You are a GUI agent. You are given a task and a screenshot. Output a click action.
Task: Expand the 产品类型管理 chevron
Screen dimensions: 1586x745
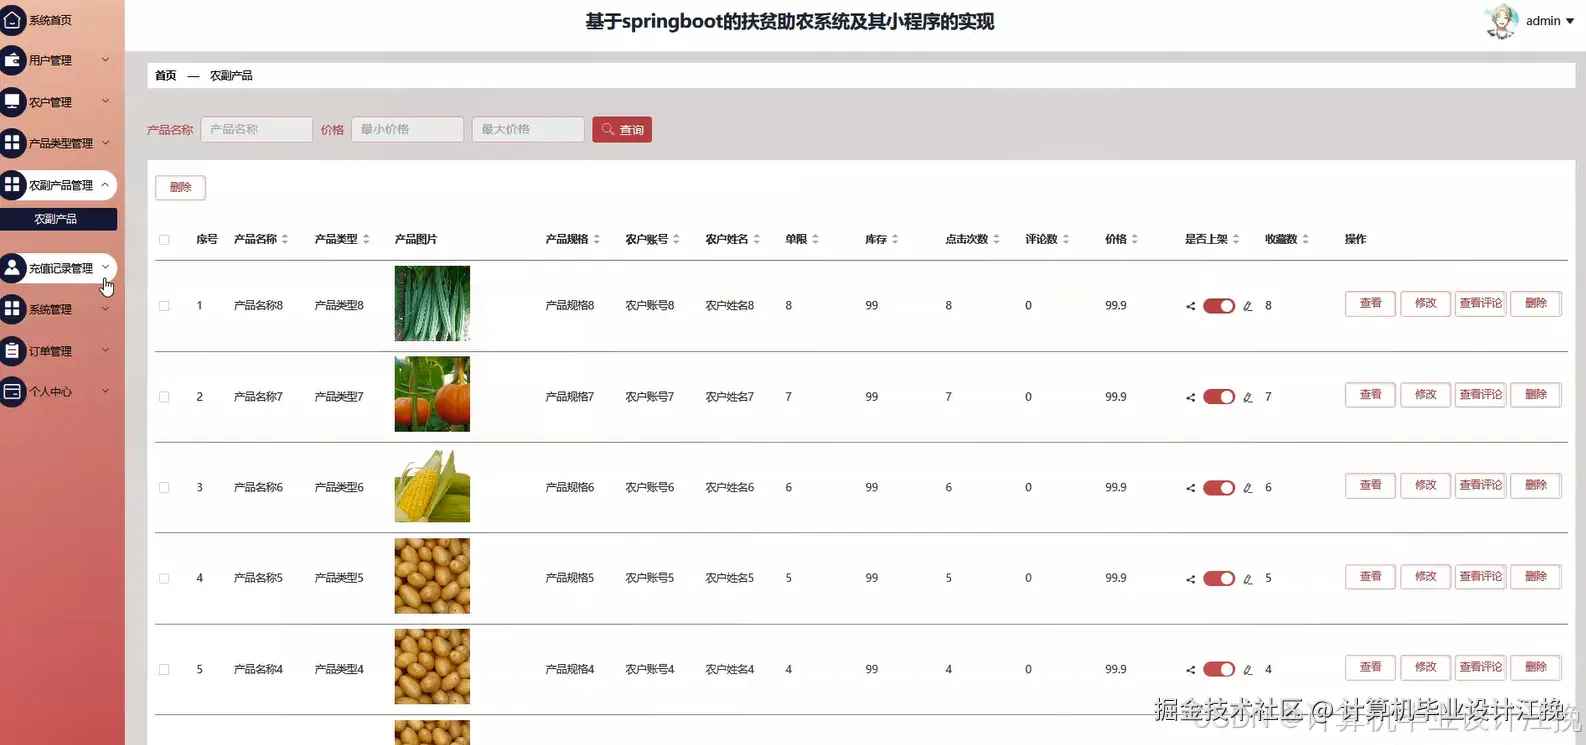(x=106, y=143)
